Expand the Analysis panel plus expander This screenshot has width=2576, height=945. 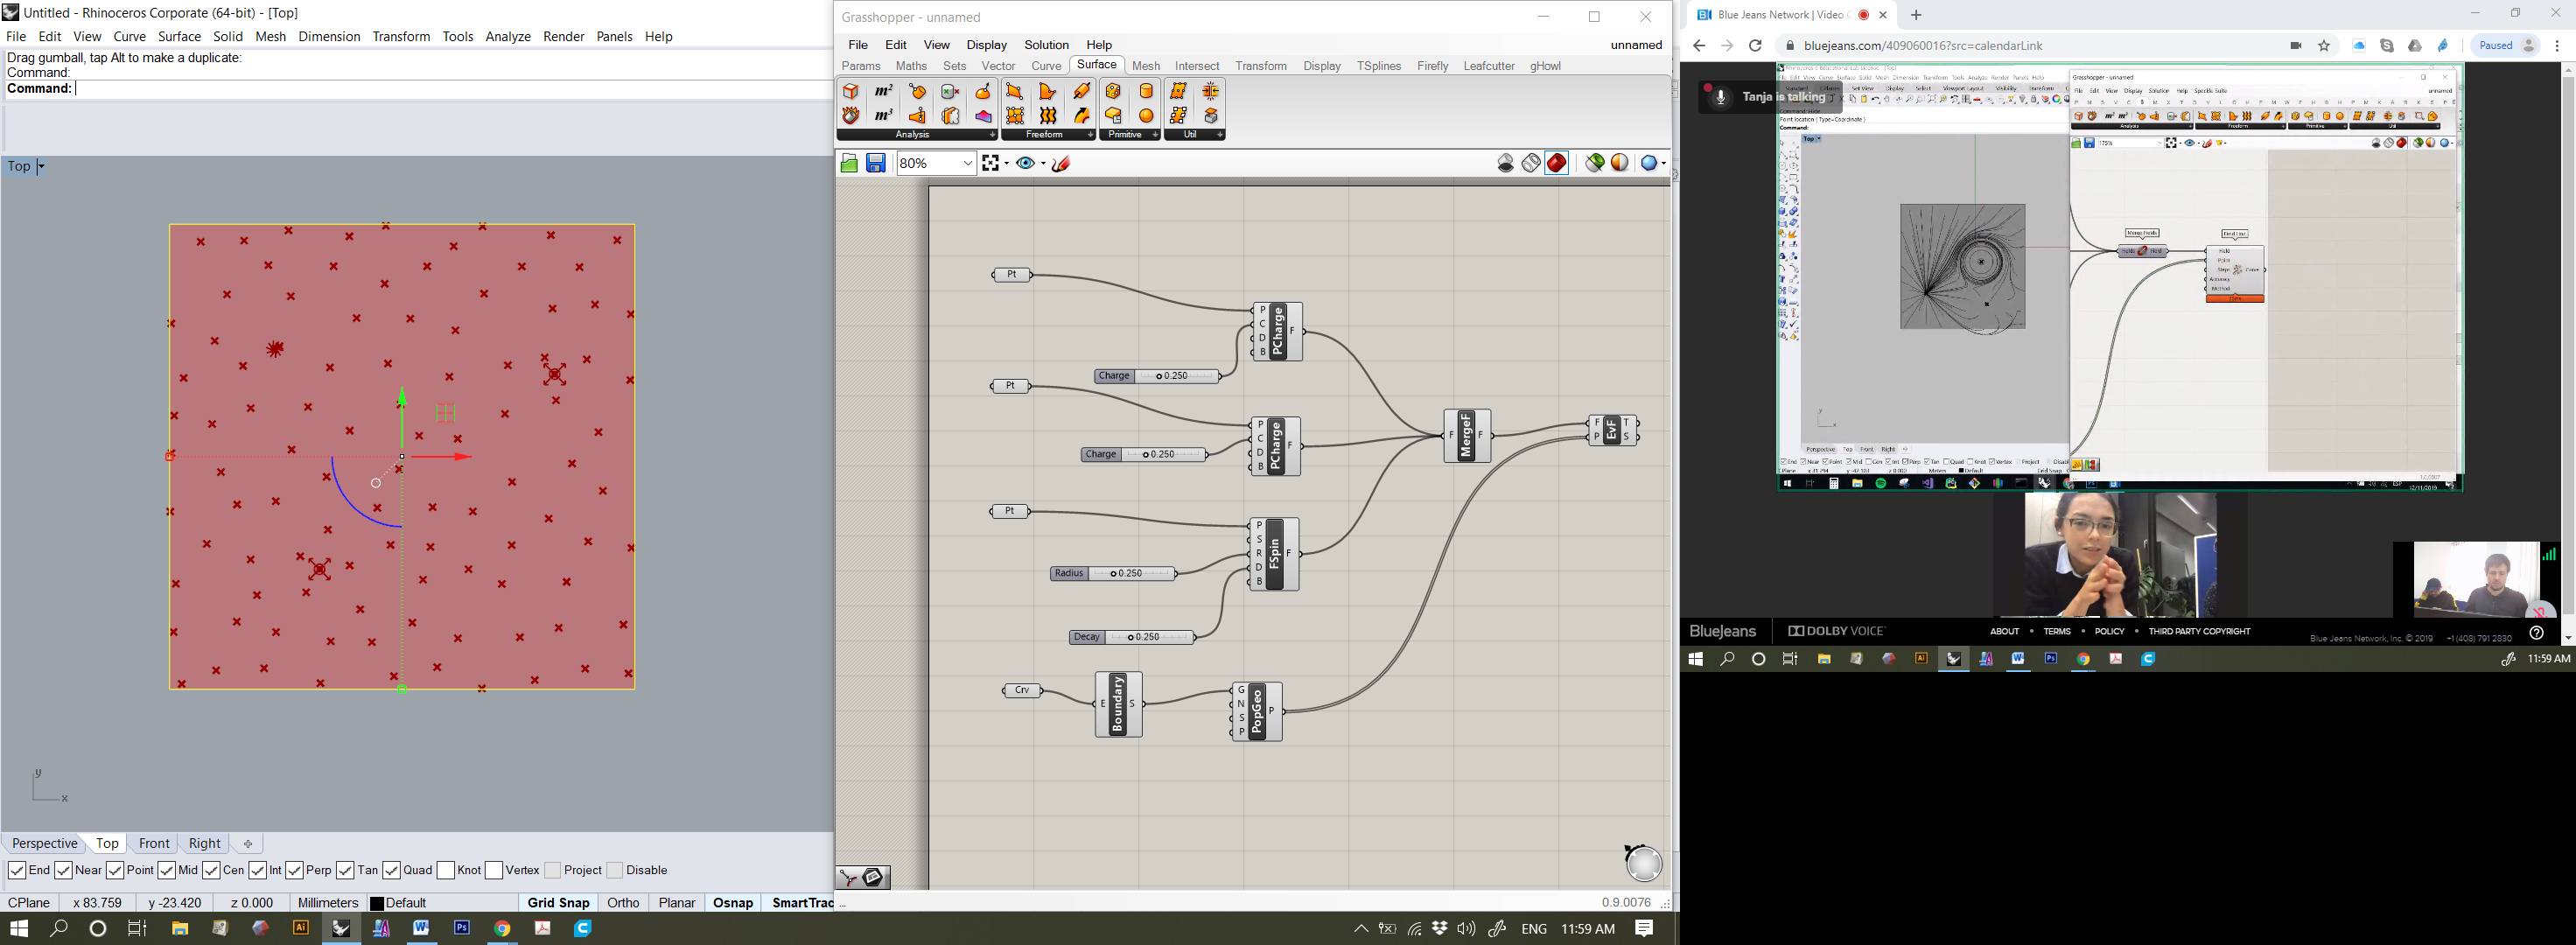[x=992, y=135]
